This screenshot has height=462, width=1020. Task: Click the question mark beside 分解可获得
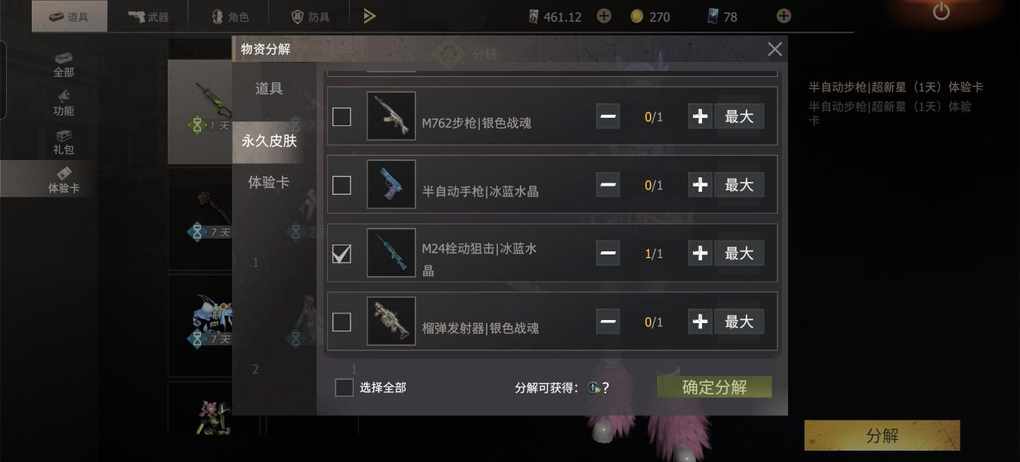pyautogui.click(x=605, y=388)
